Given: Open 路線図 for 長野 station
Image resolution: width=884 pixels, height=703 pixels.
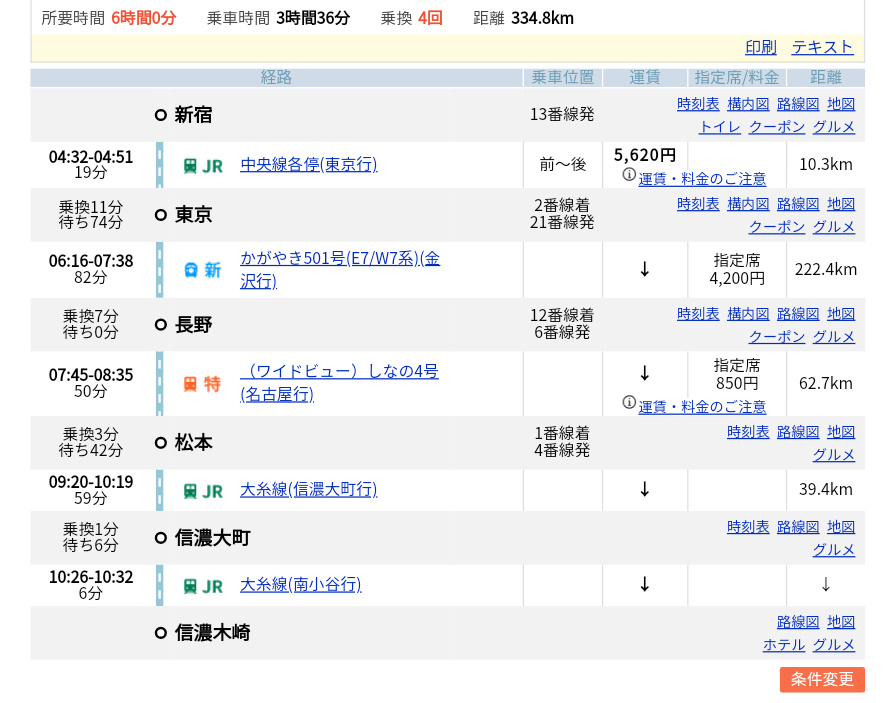Looking at the screenshot, I should (798, 314).
